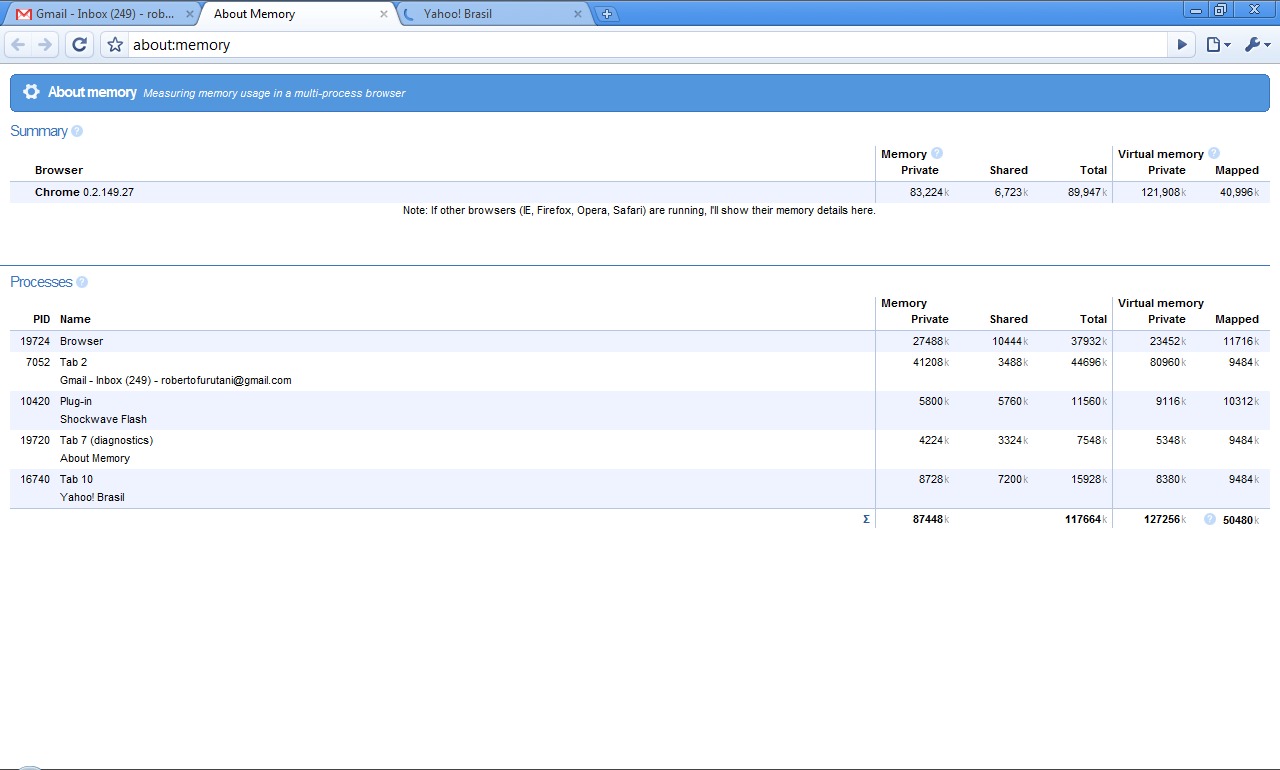Image resolution: width=1280 pixels, height=770 pixels.
Task: Click the Yahoo! Brasil process description
Action: click(x=92, y=497)
